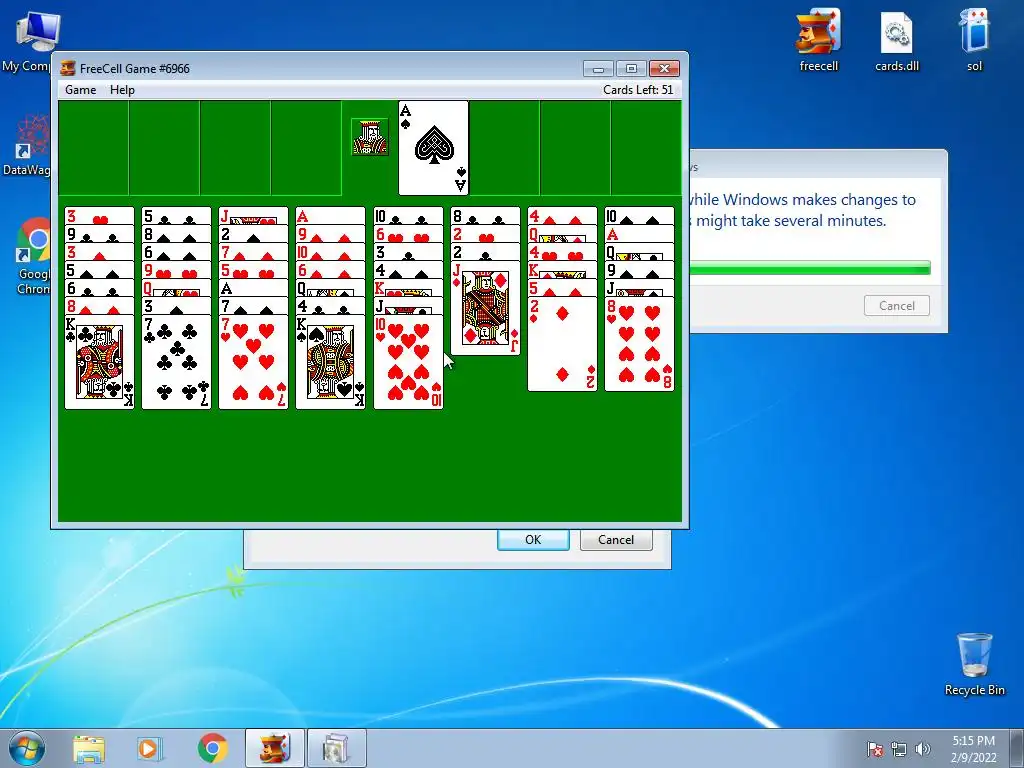
Task: Click the red ace in the eighth column
Action: point(639,234)
